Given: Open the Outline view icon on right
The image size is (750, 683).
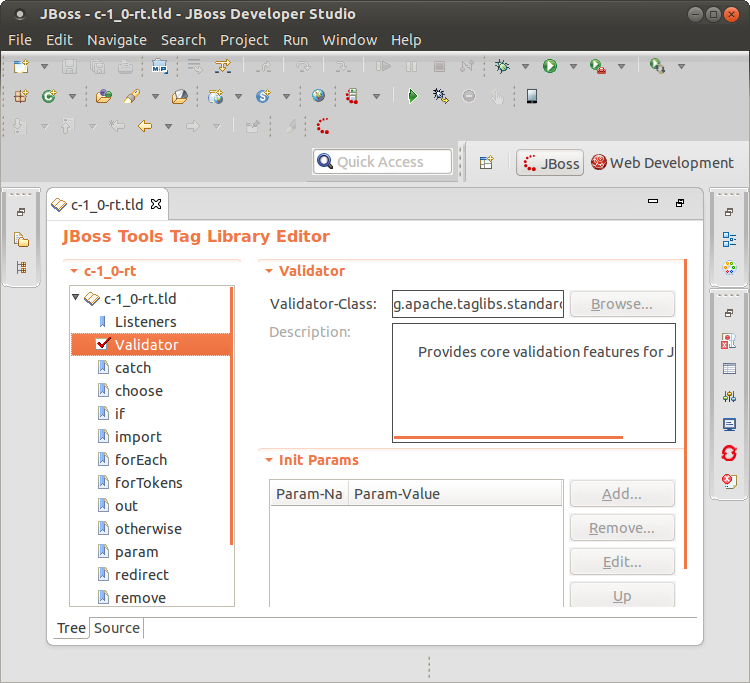Looking at the screenshot, I should pos(729,240).
